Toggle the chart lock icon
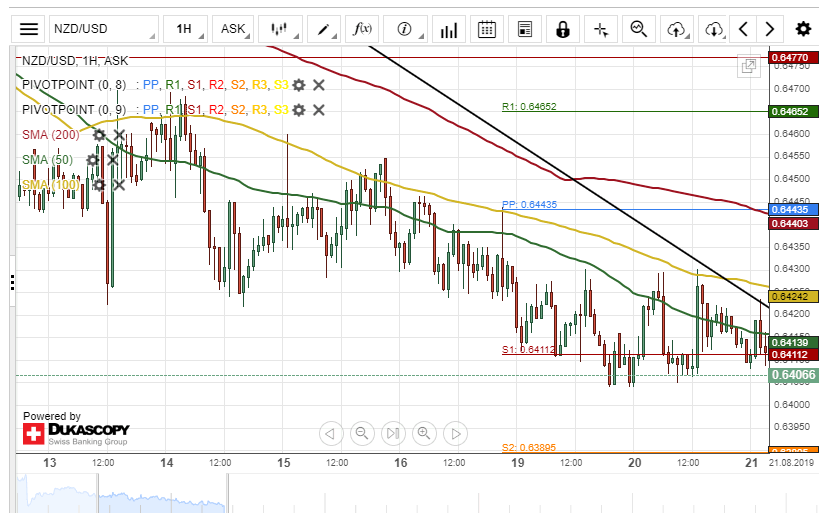This screenshot has width=826, height=521. pyautogui.click(x=562, y=29)
